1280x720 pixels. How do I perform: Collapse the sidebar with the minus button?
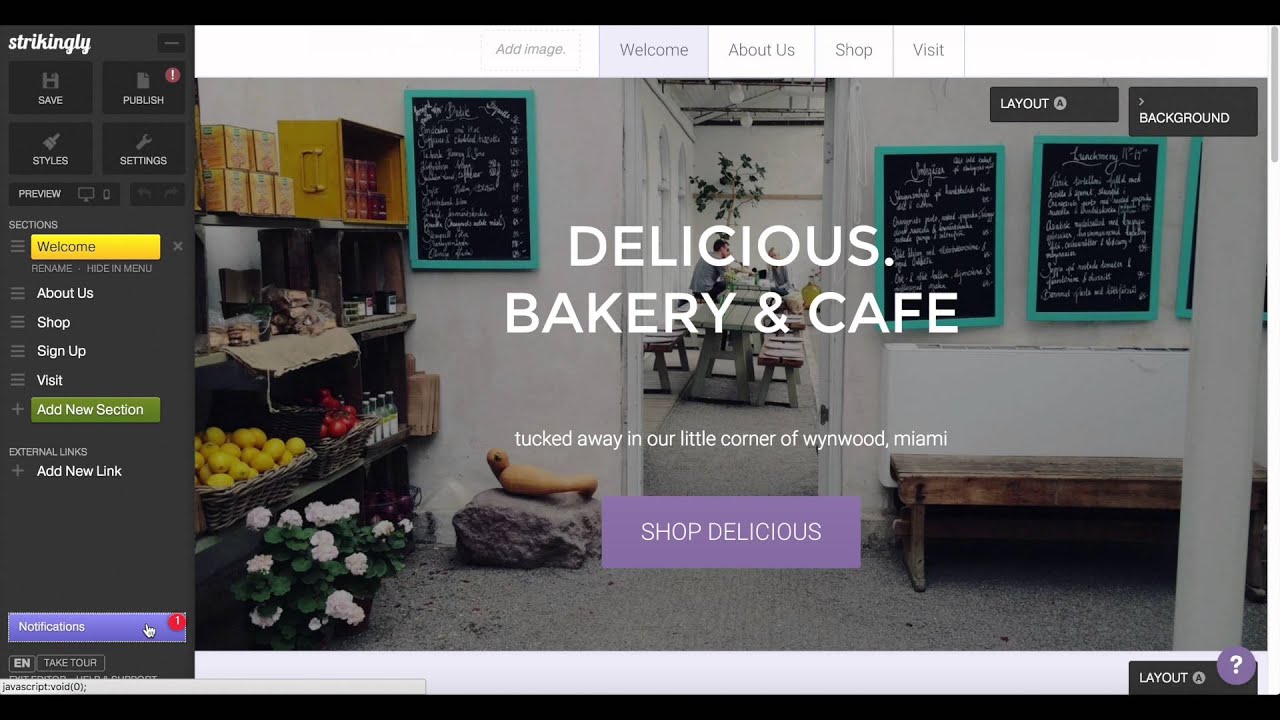(x=171, y=43)
